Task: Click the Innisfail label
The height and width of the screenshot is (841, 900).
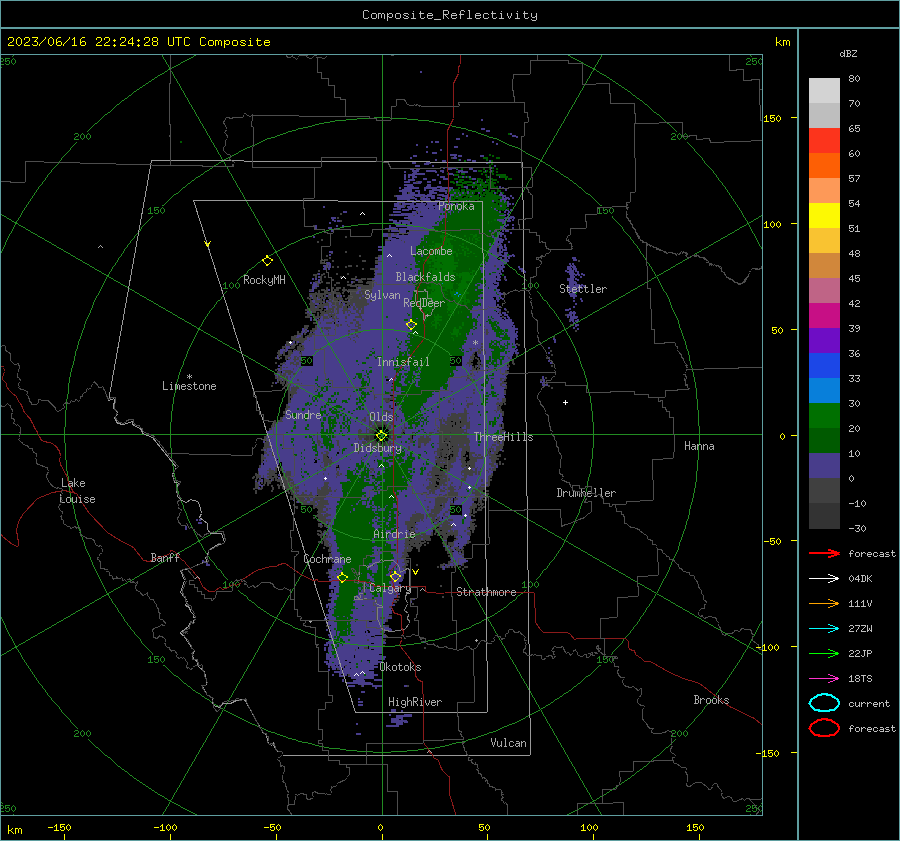Action: coord(403,362)
